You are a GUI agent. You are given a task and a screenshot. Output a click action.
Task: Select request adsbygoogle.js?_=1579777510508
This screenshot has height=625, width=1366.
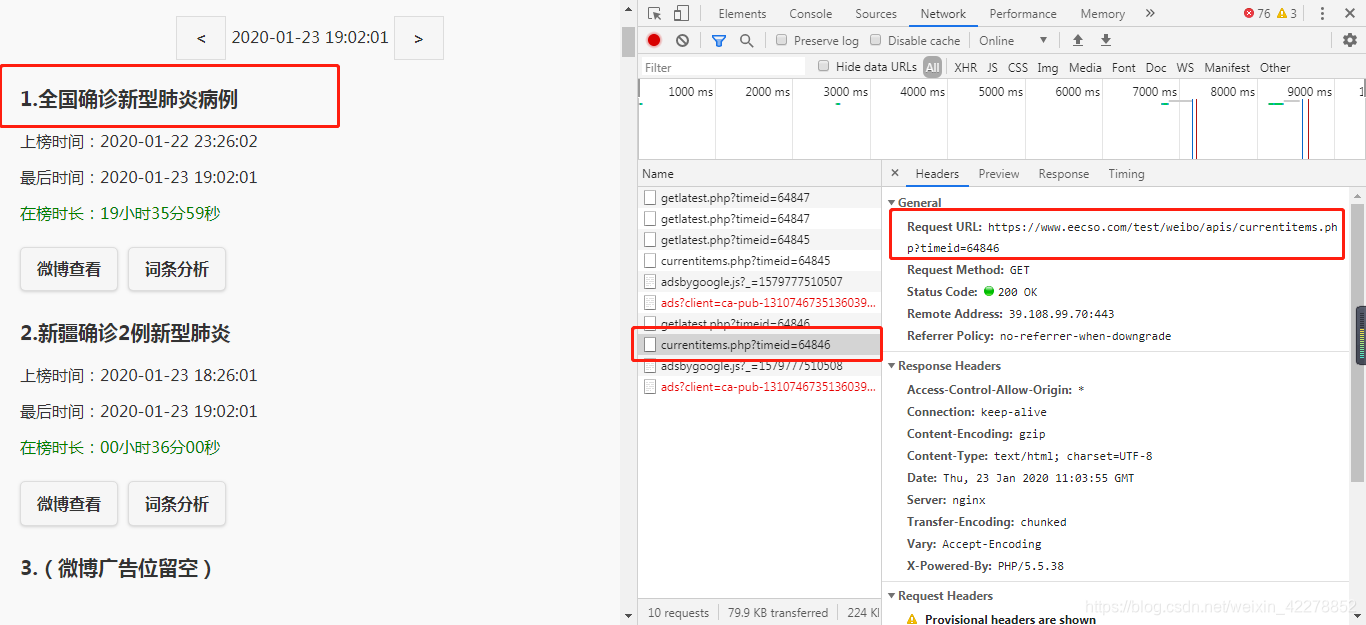point(759,366)
